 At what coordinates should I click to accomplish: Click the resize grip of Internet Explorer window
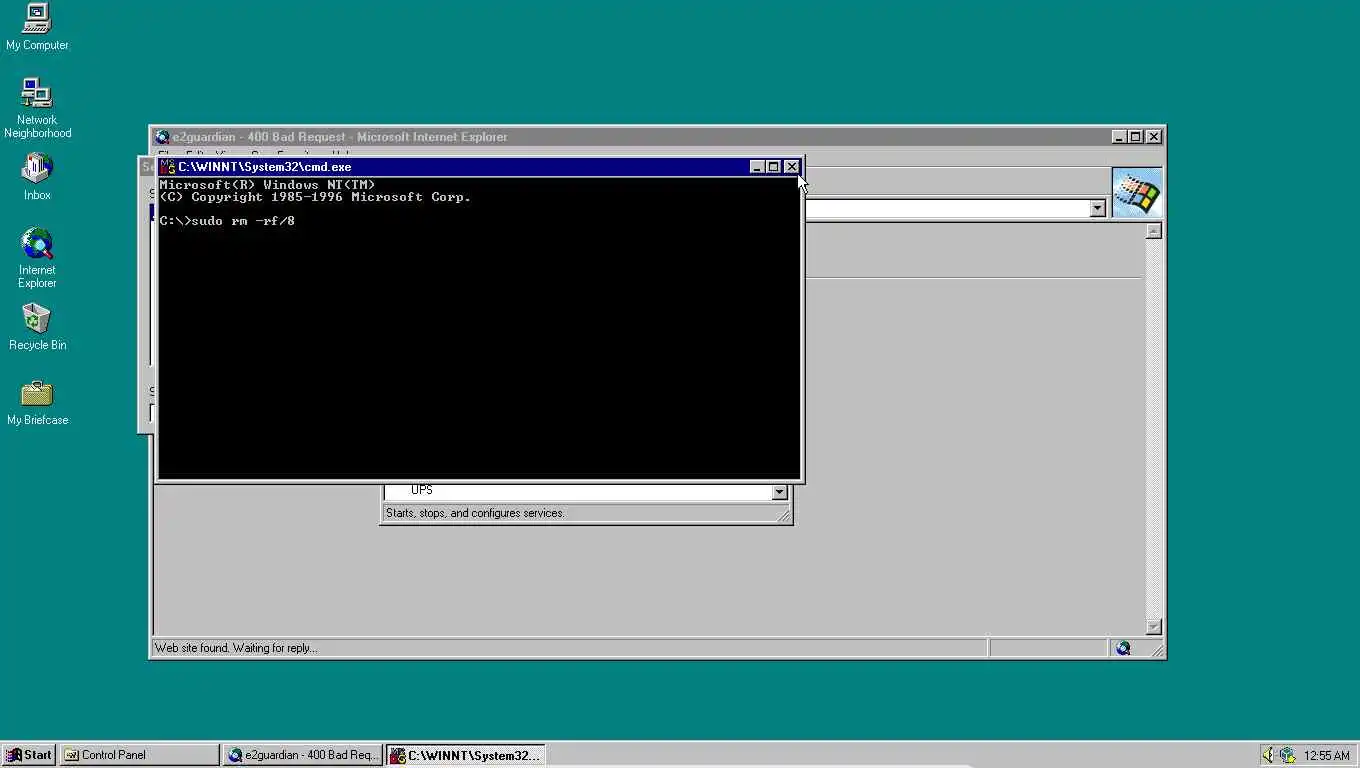pos(1157,650)
